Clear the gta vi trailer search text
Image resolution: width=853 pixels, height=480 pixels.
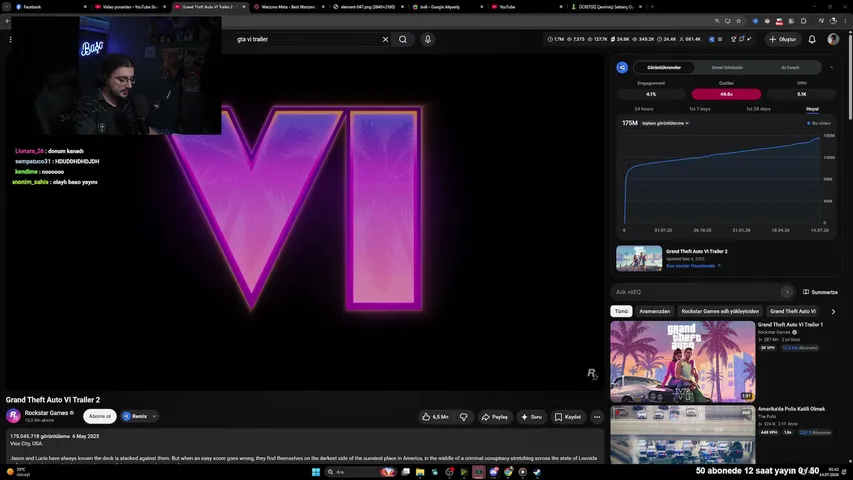pos(385,39)
